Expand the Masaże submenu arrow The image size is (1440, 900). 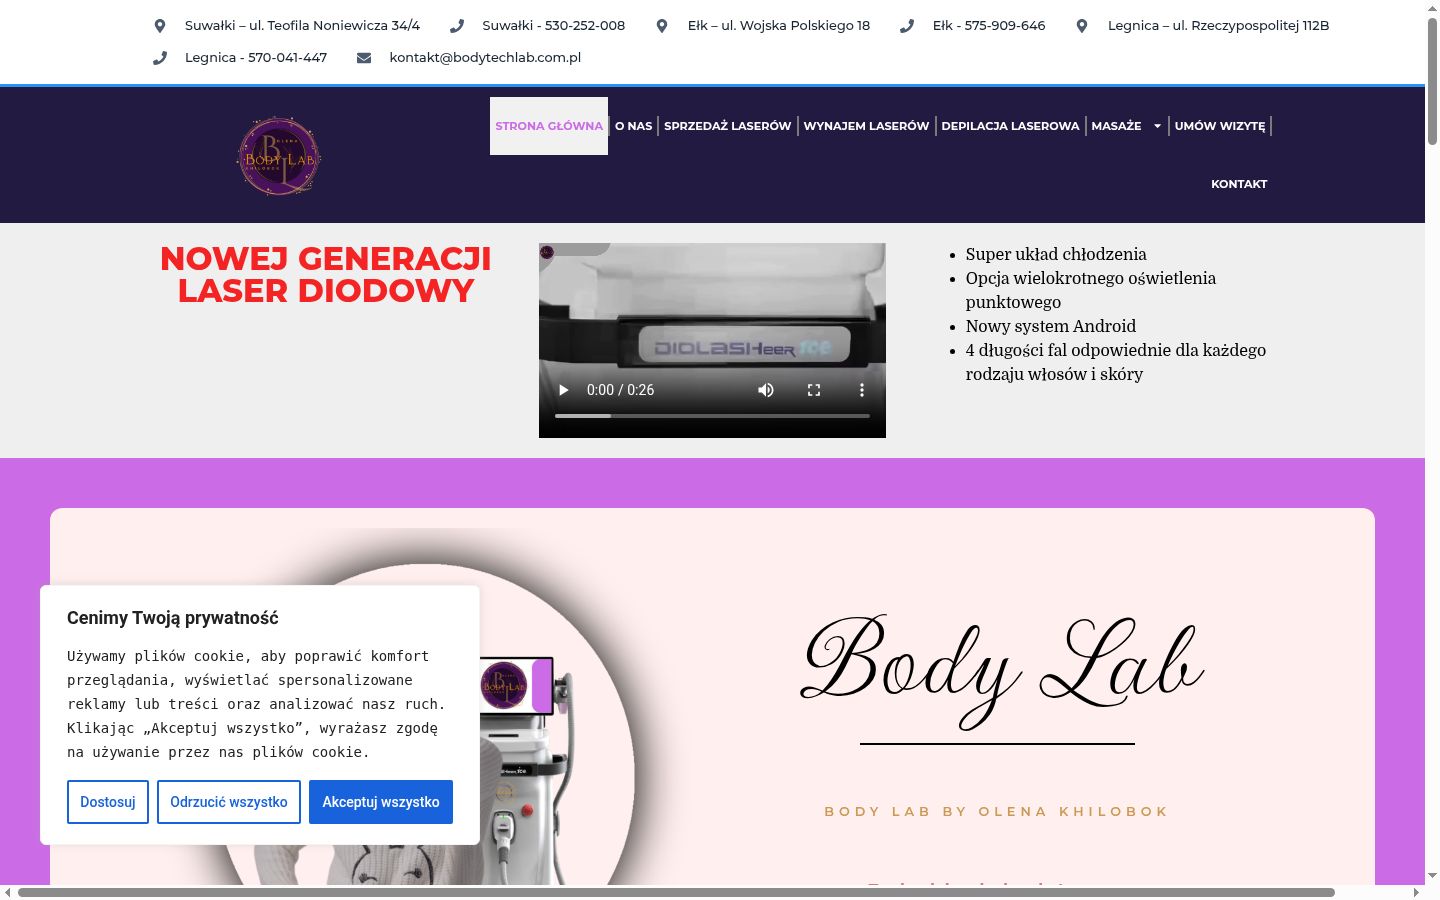pos(1158,126)
